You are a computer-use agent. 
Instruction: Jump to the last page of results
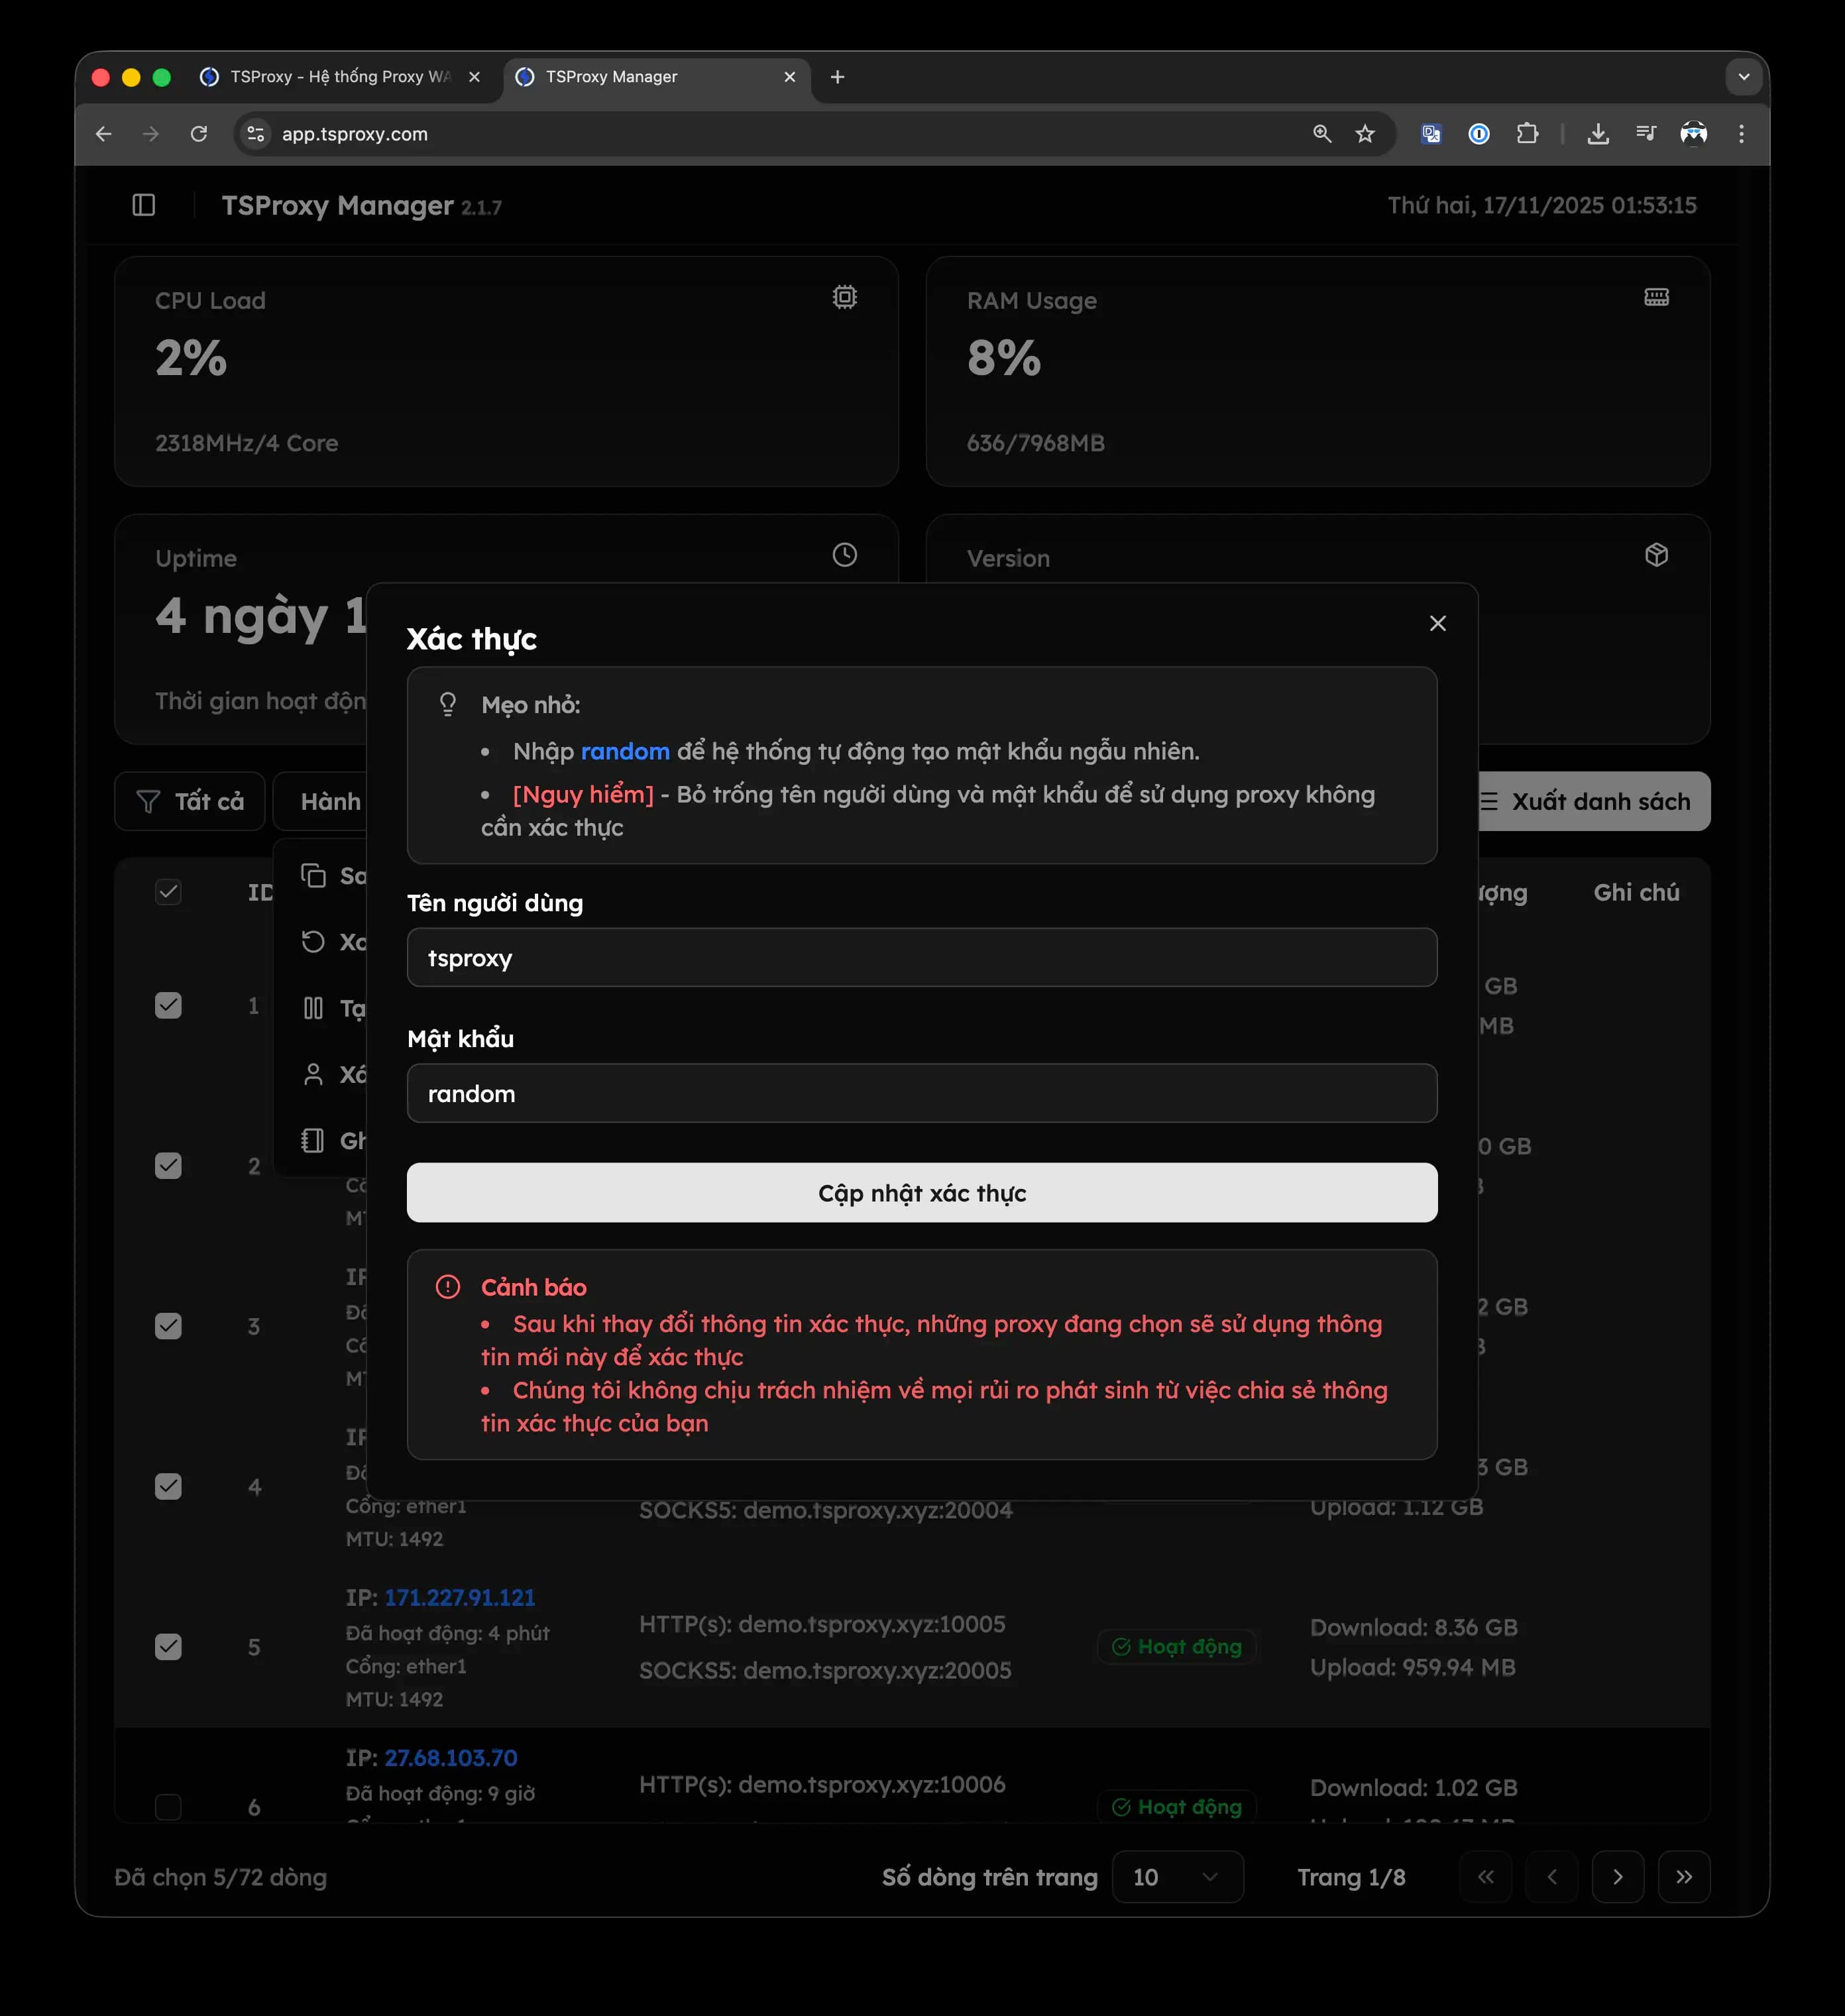pos(1684,1877)
